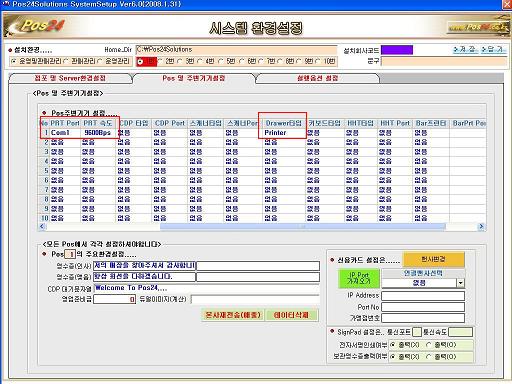Select the 운영및판매관리 install mode radio
Screen dimensions: 512x384
pos(13,61)
